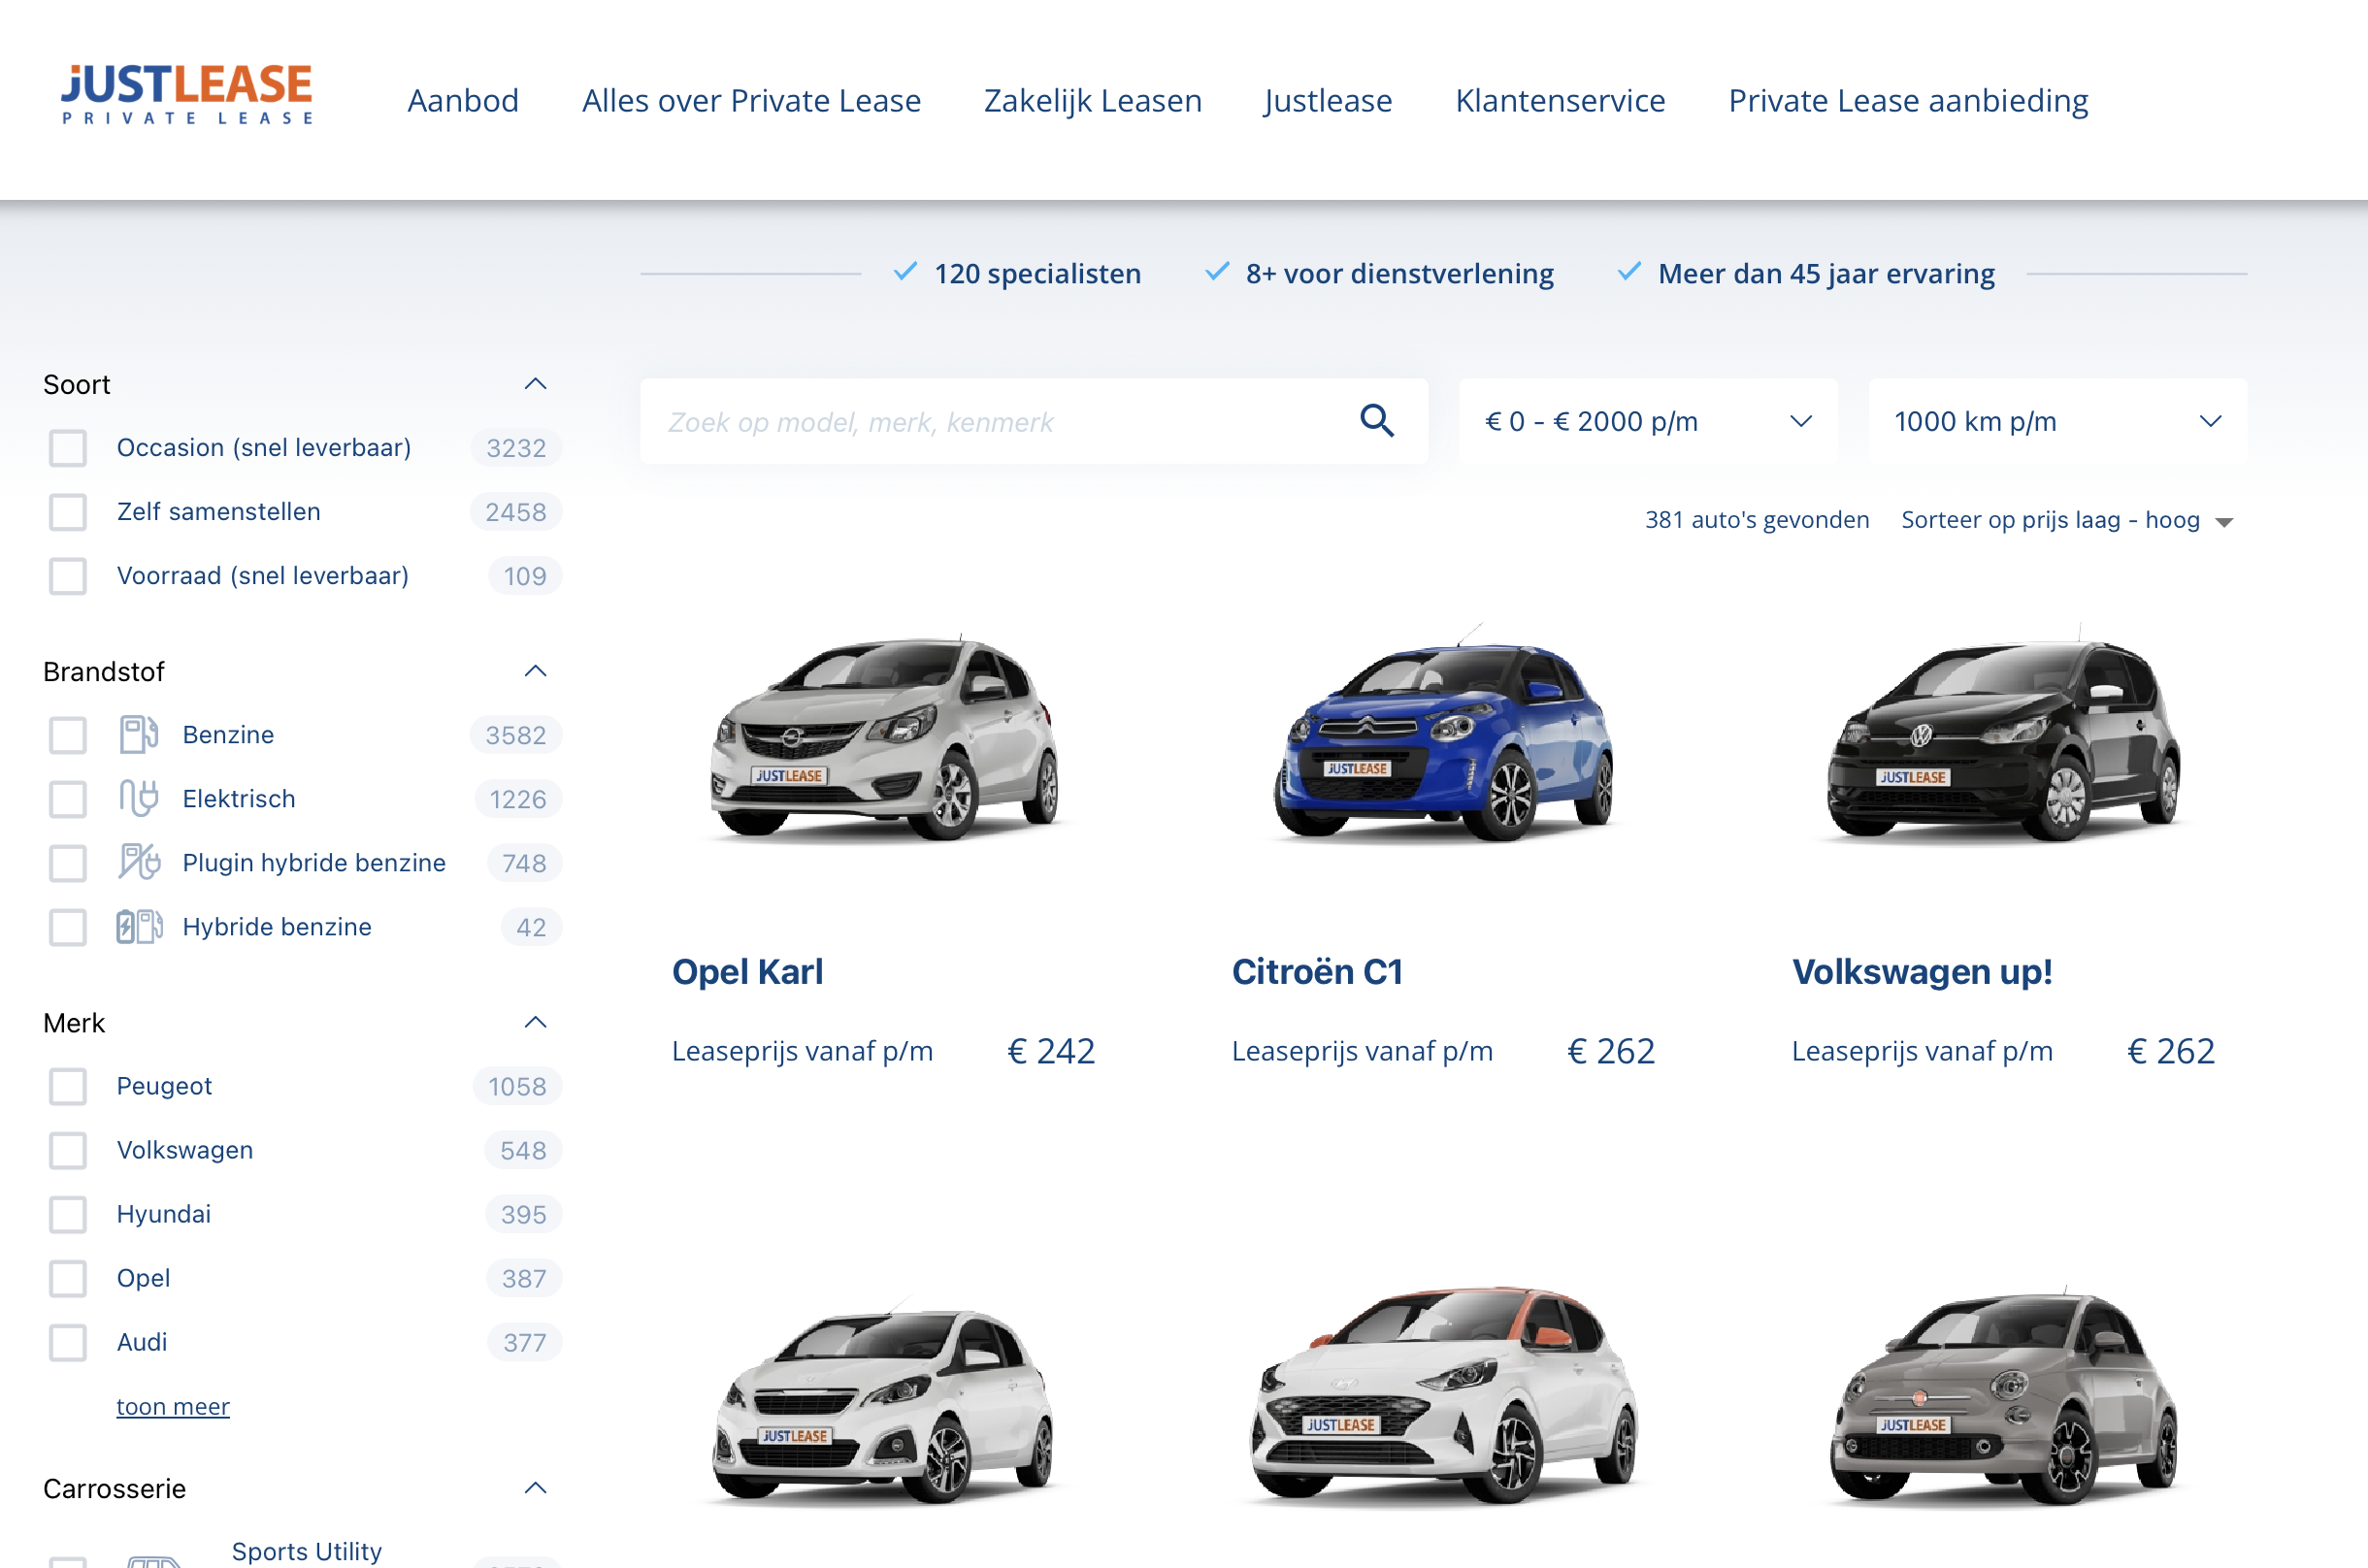The image size is (2368, 1568).
Task: Click the Plugin hybride benzine icon
Action: point(139,863)
